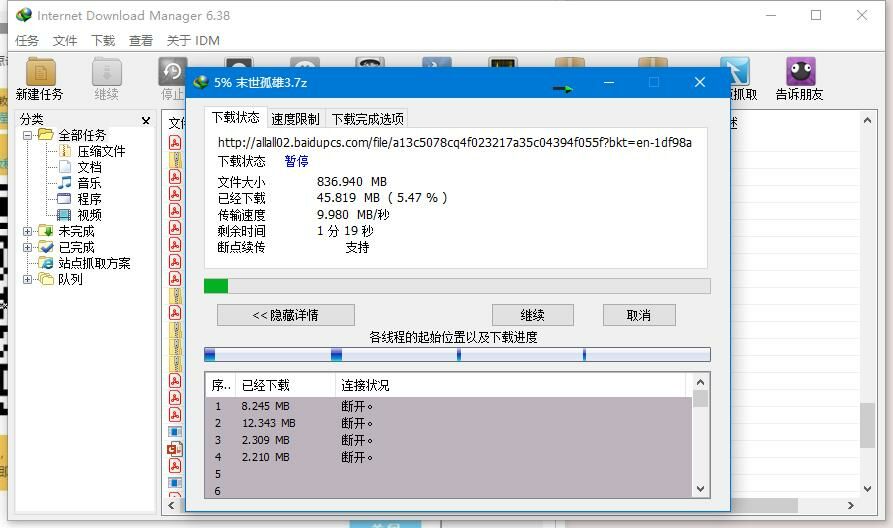Click the 继续 toolbar icon
The width and height of the screenshot is (893, 528).
[106, 79]
